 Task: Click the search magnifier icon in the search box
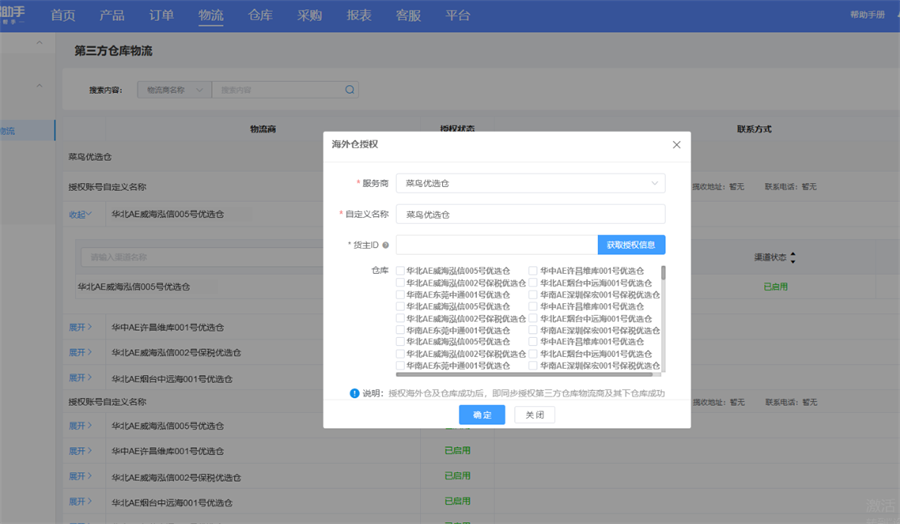click(x=350, y=90)
